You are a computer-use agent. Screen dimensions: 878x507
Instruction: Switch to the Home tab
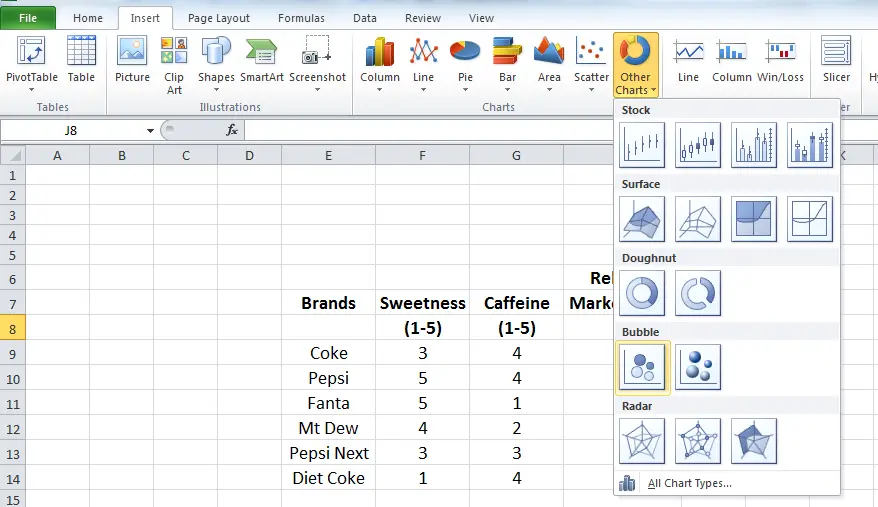coord(88,18)
